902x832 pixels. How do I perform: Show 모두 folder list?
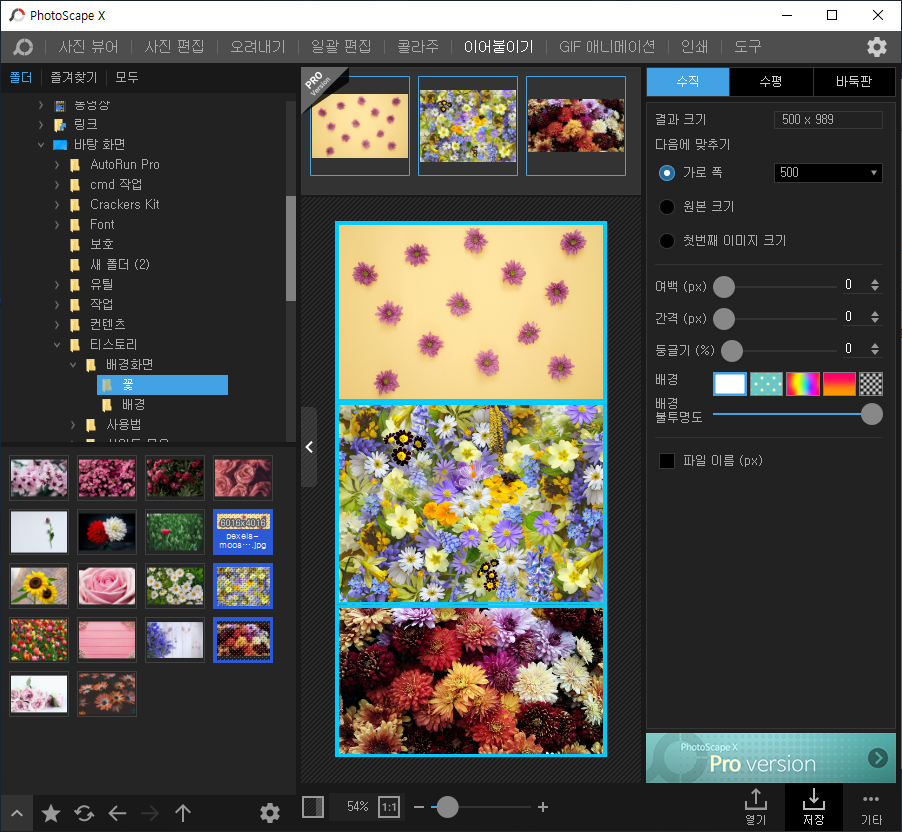pyautogui.click(x=127, y=77)
